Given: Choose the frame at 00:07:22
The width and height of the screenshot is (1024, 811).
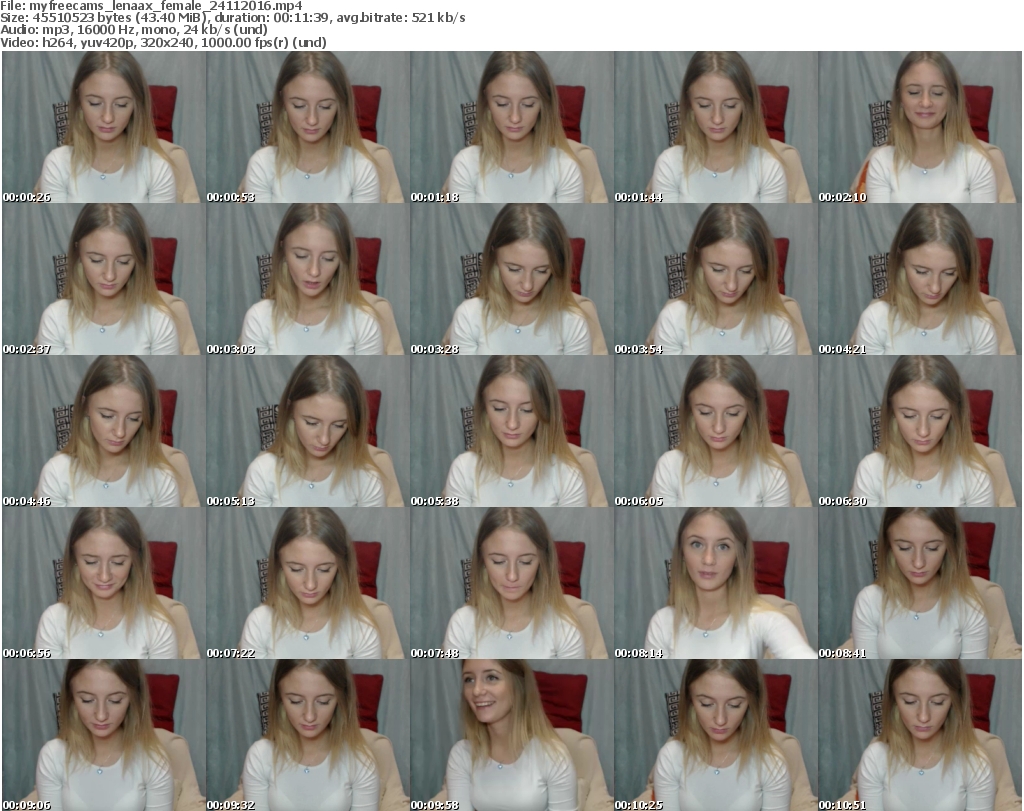Looking at the screenshot, I should (308, 583).
